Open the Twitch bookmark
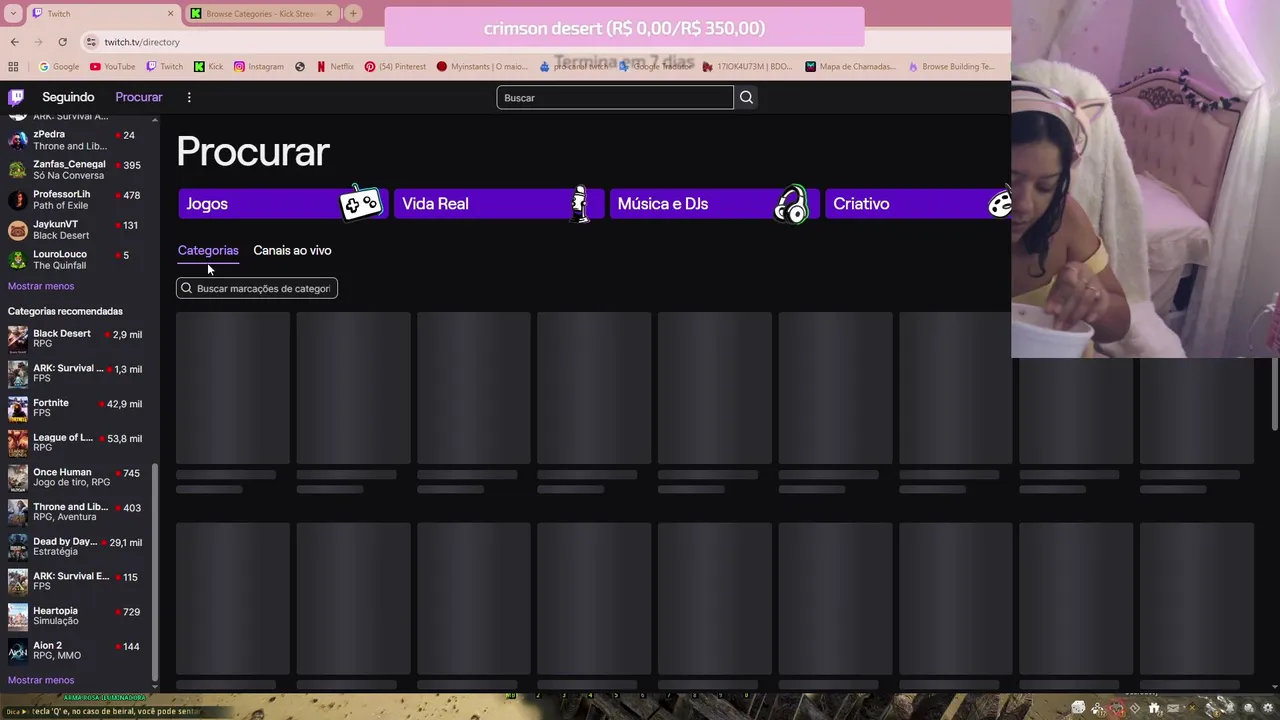The image size is (1280, 720). click(x=164, y=67)
